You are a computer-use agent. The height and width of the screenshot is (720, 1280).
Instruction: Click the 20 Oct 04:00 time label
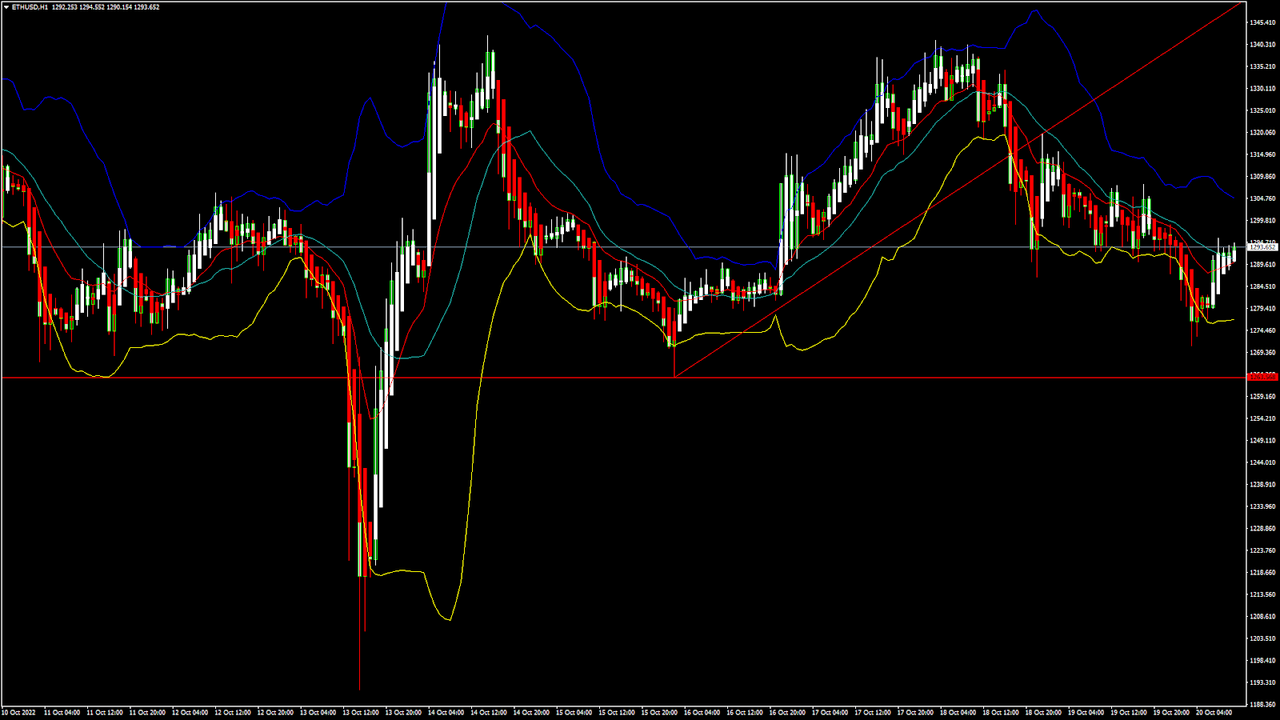1213,713
